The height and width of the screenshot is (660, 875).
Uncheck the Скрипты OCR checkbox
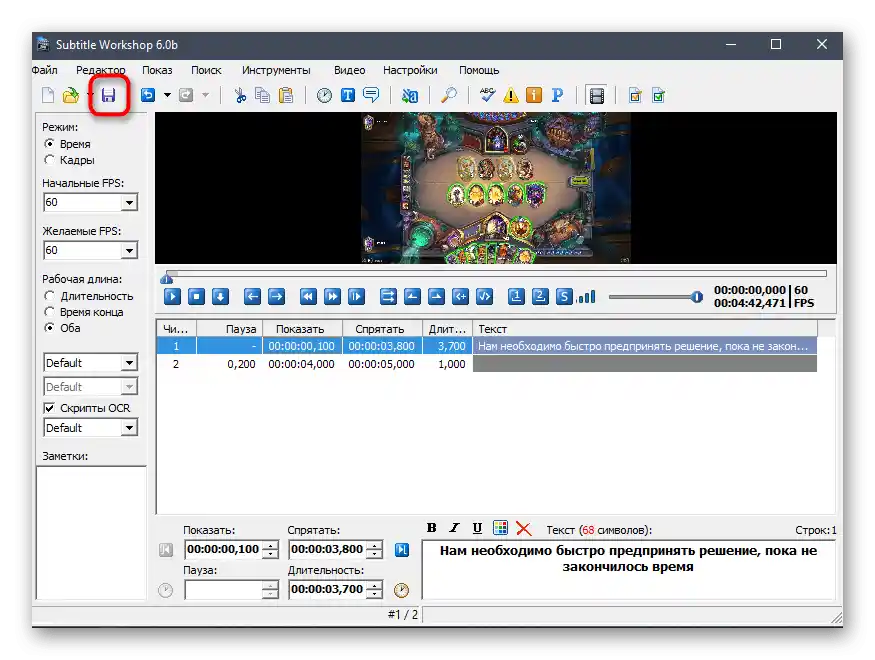tap(50, 408)
